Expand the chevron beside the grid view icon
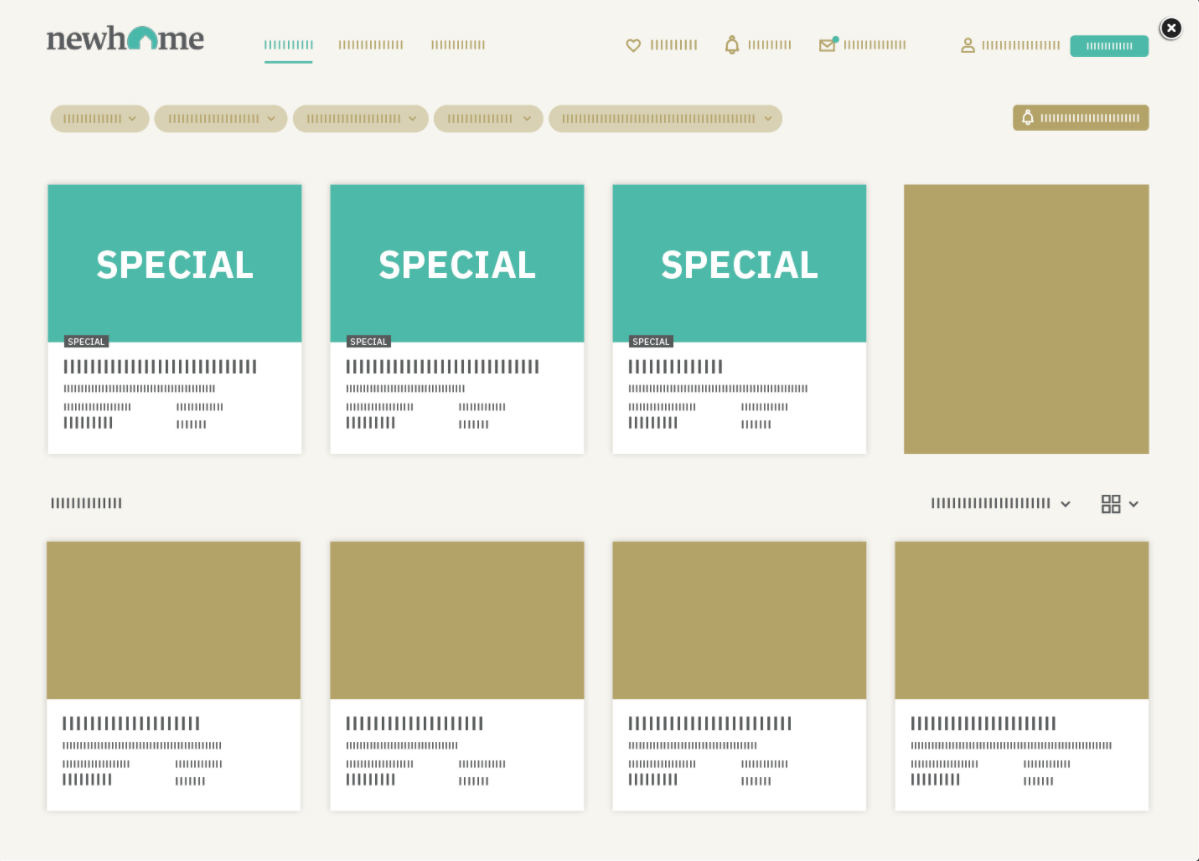Image resolution: width=1199 pixels, height=861 pixels. (x=1134, y=504)
